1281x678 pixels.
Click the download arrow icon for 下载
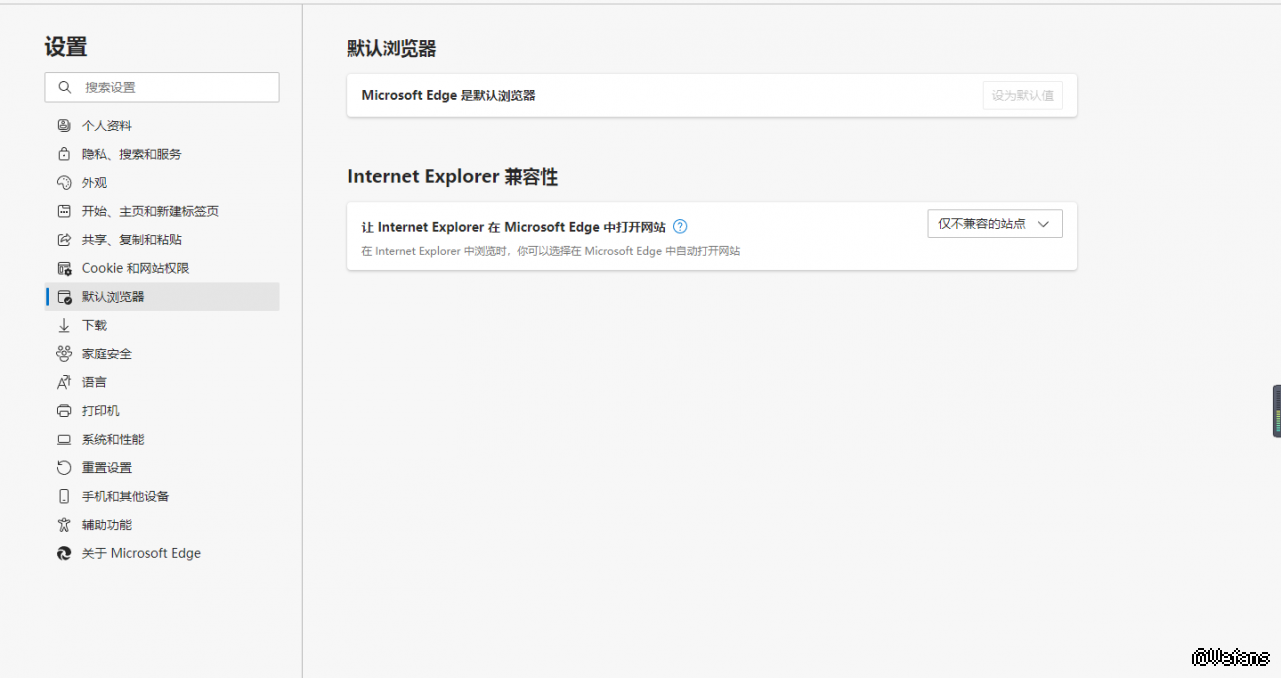coord(64,325)
